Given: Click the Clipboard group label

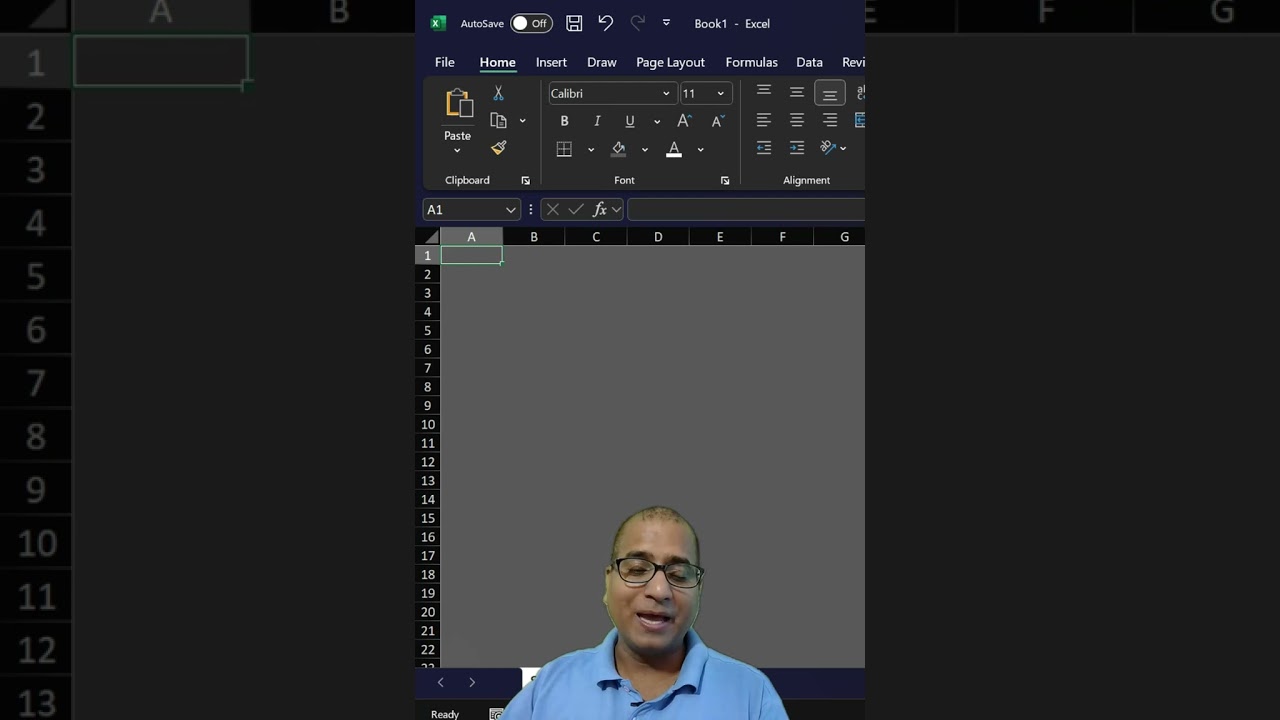Looking at the screenshot, I should coord(467,181).
